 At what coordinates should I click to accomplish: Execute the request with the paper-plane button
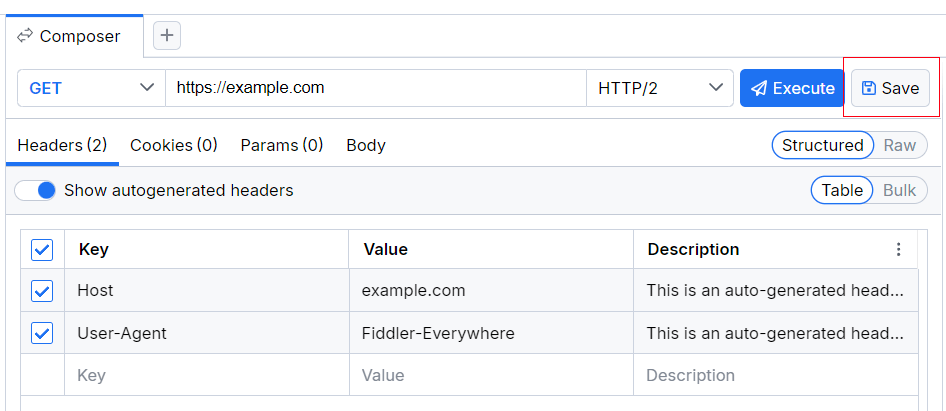(792, 88)
